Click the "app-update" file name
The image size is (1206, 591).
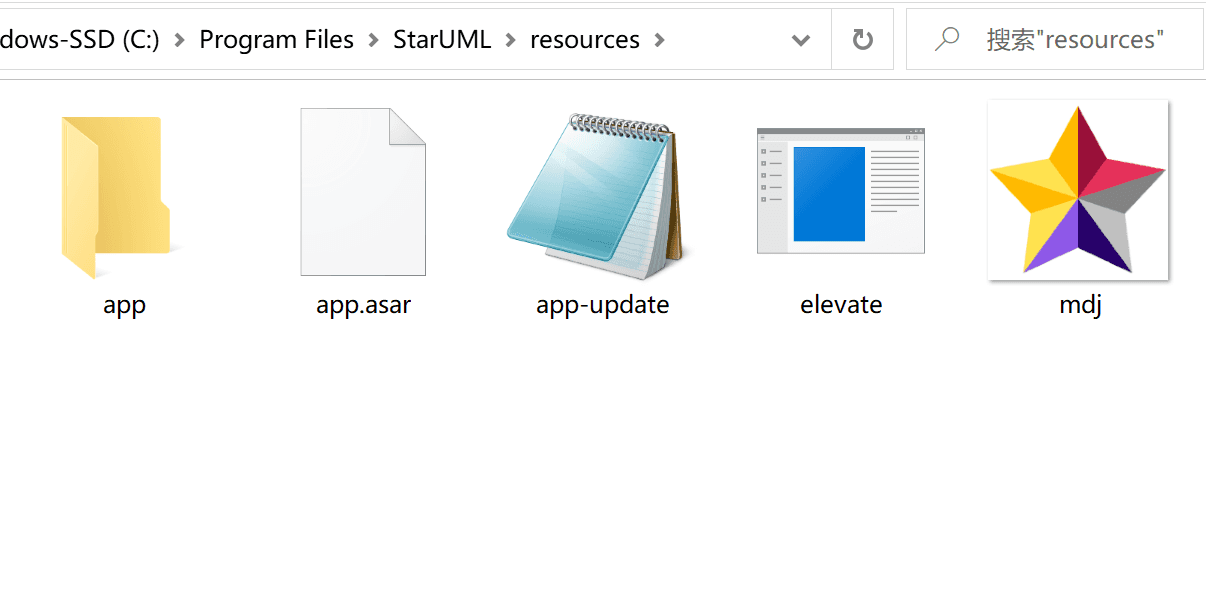click(x=602, y=305)
